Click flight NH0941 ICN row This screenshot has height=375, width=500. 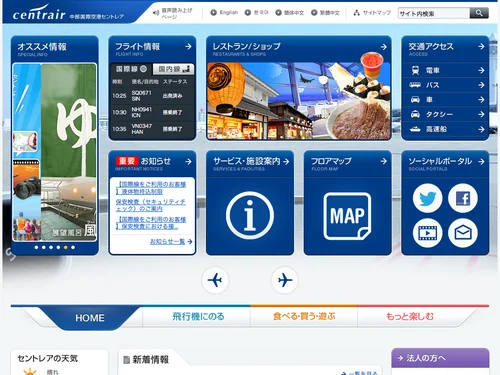[152, 112]
